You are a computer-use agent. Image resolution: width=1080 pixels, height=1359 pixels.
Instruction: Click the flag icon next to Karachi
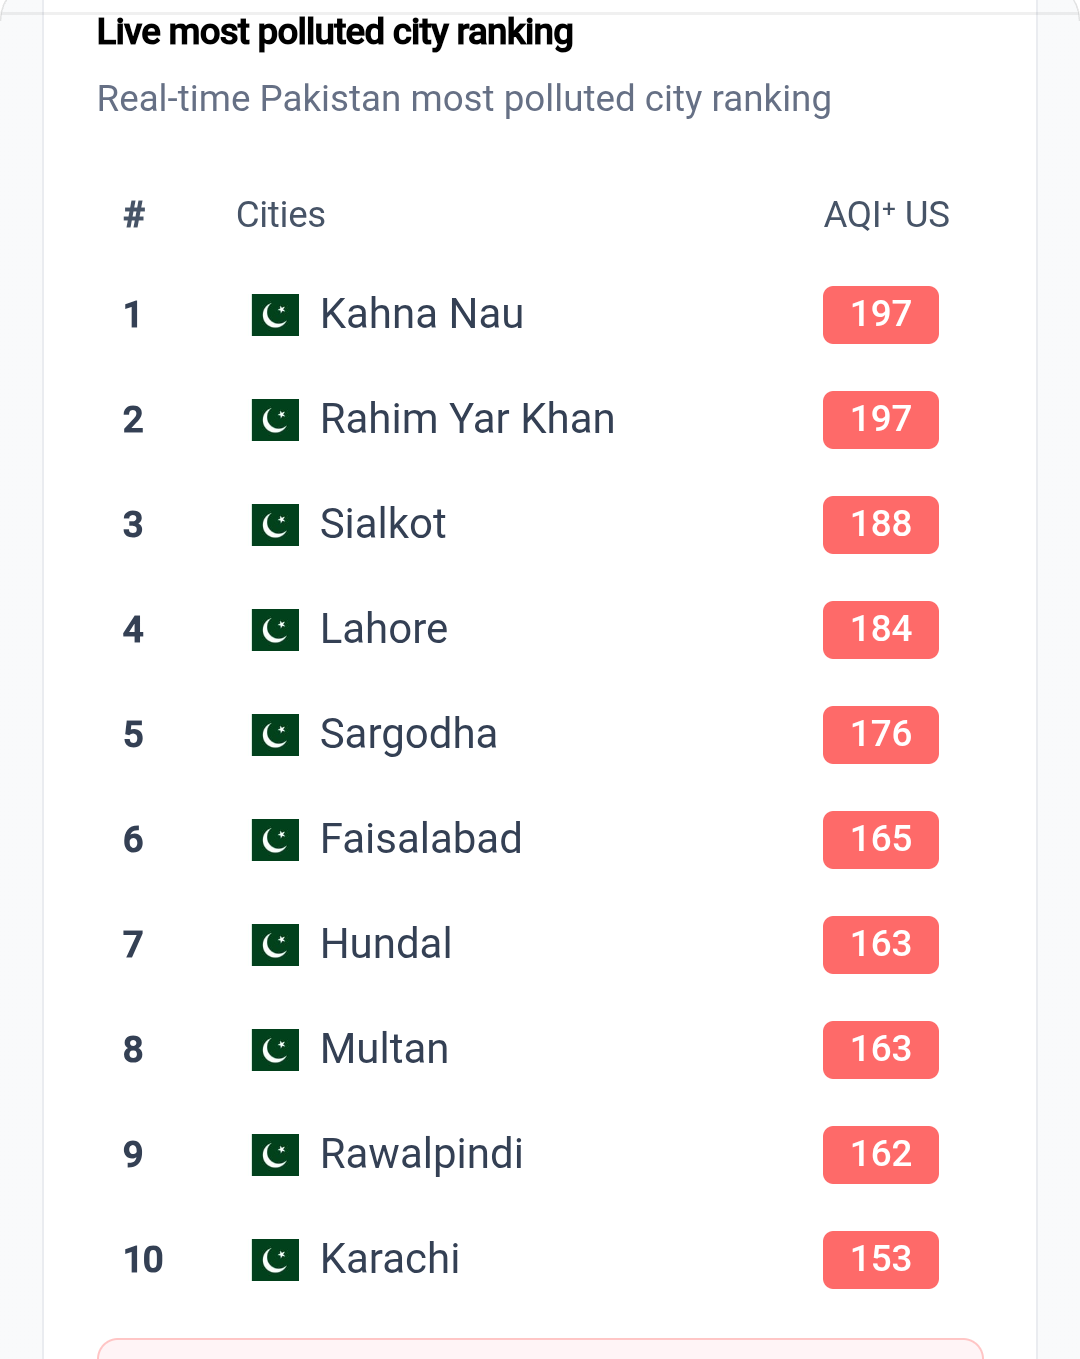275,1260
